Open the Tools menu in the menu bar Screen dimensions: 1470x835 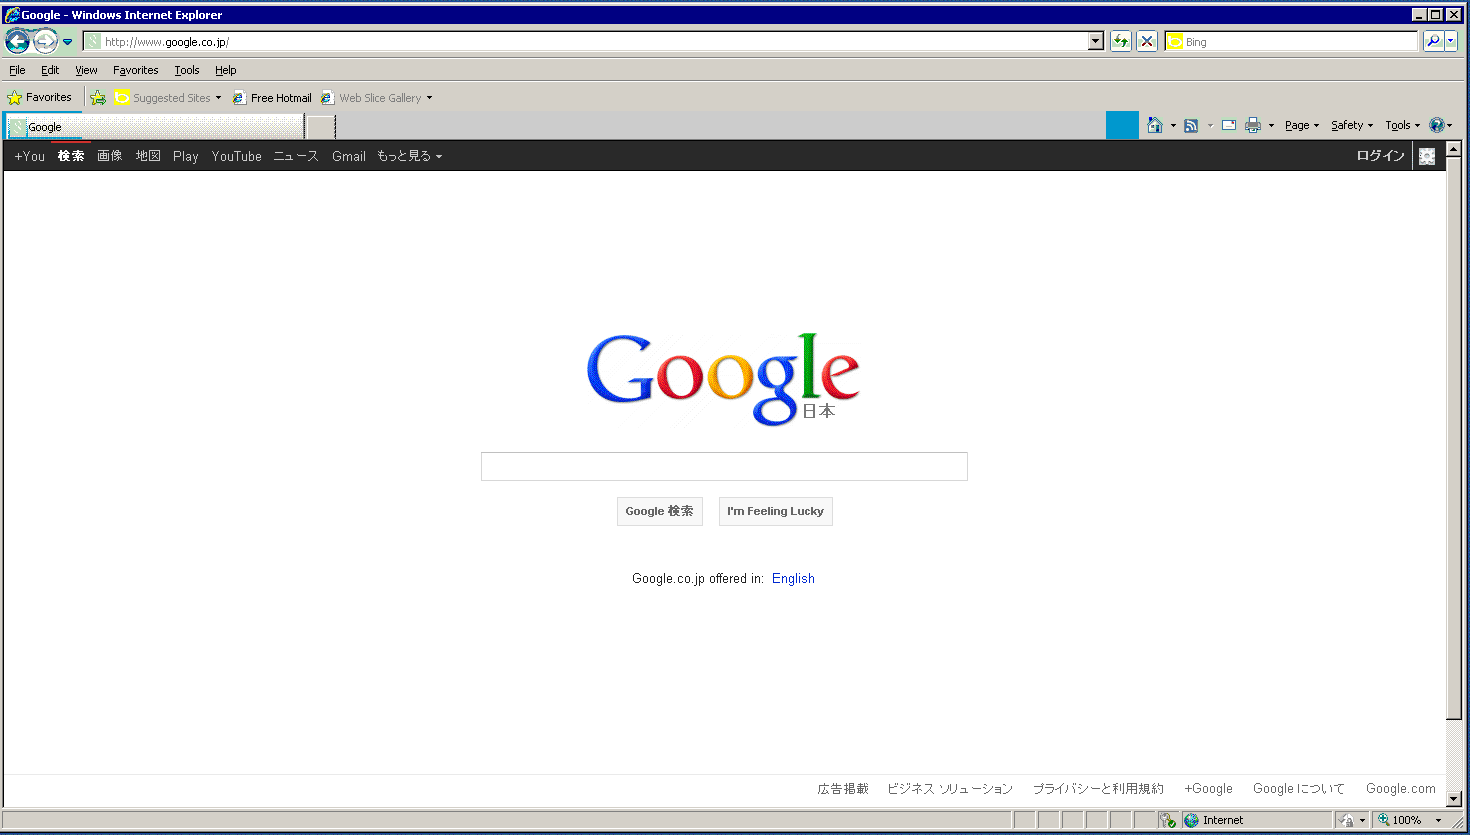pos(186,70)
